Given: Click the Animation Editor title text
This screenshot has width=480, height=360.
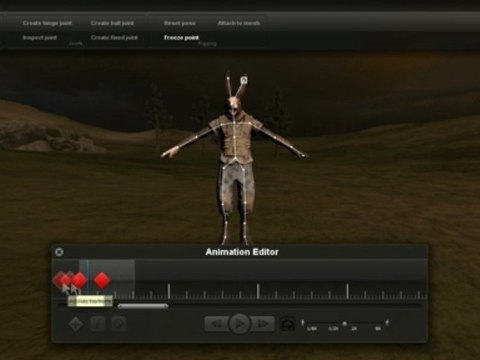Looking at the screenshot, I should (x=242, y=252).
